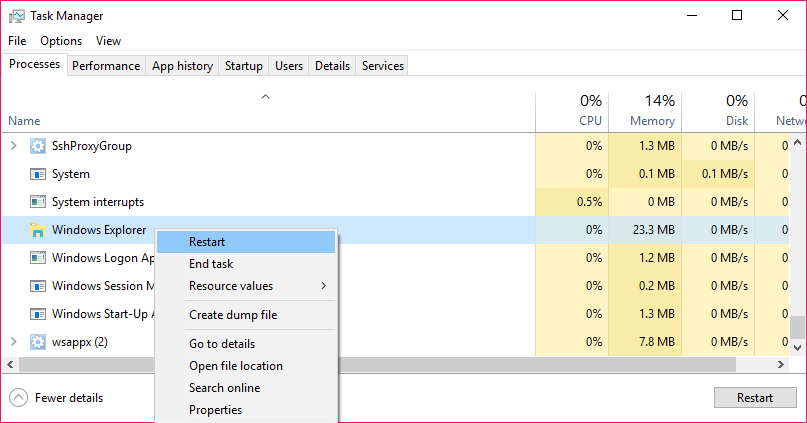Click the Restart button at bottom right

point(755,398)
